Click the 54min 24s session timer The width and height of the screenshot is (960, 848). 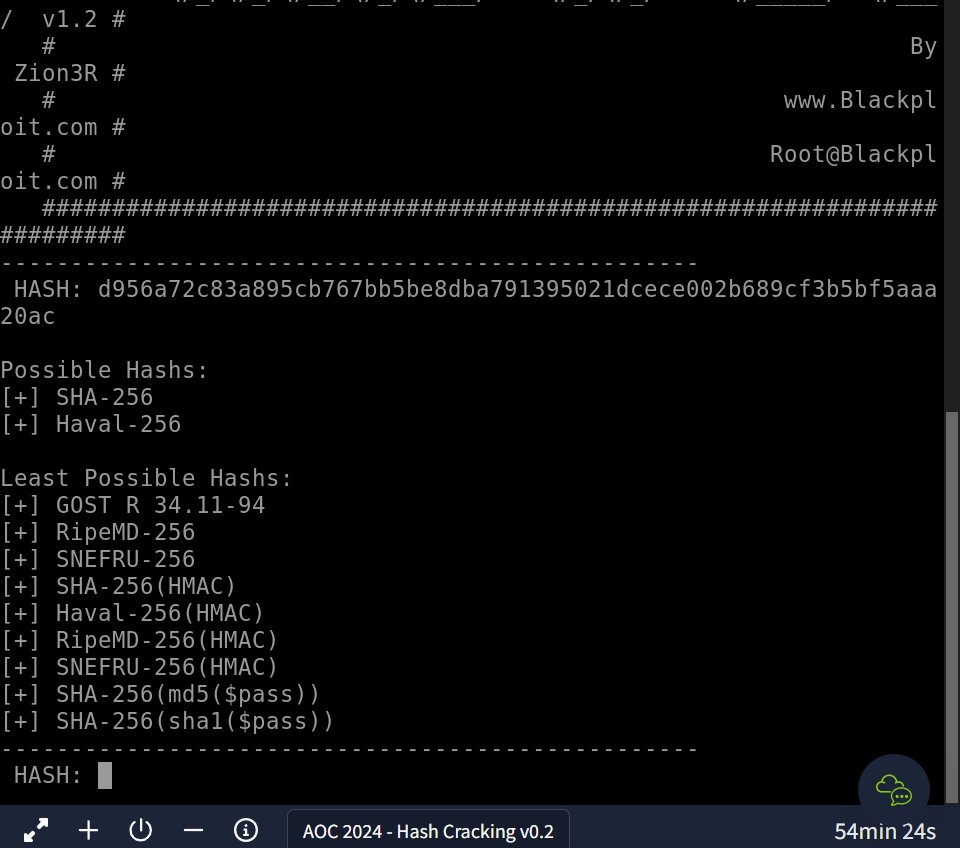click(884, 830)
